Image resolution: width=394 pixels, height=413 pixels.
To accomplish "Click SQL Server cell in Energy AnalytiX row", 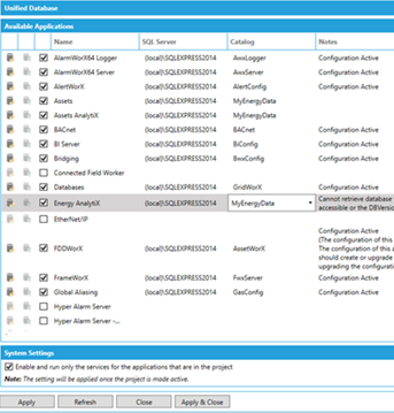I will [x=180, y=203].
